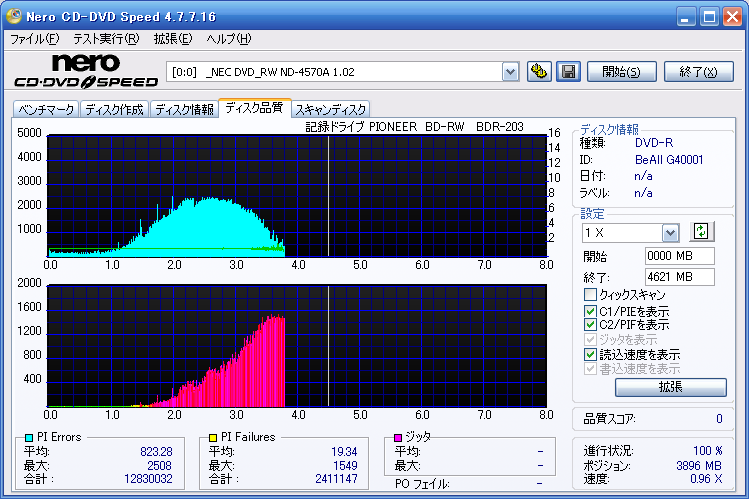Open the ヘルプ(H) menu
Screen dimensions: 749x499
click(229, 39)
